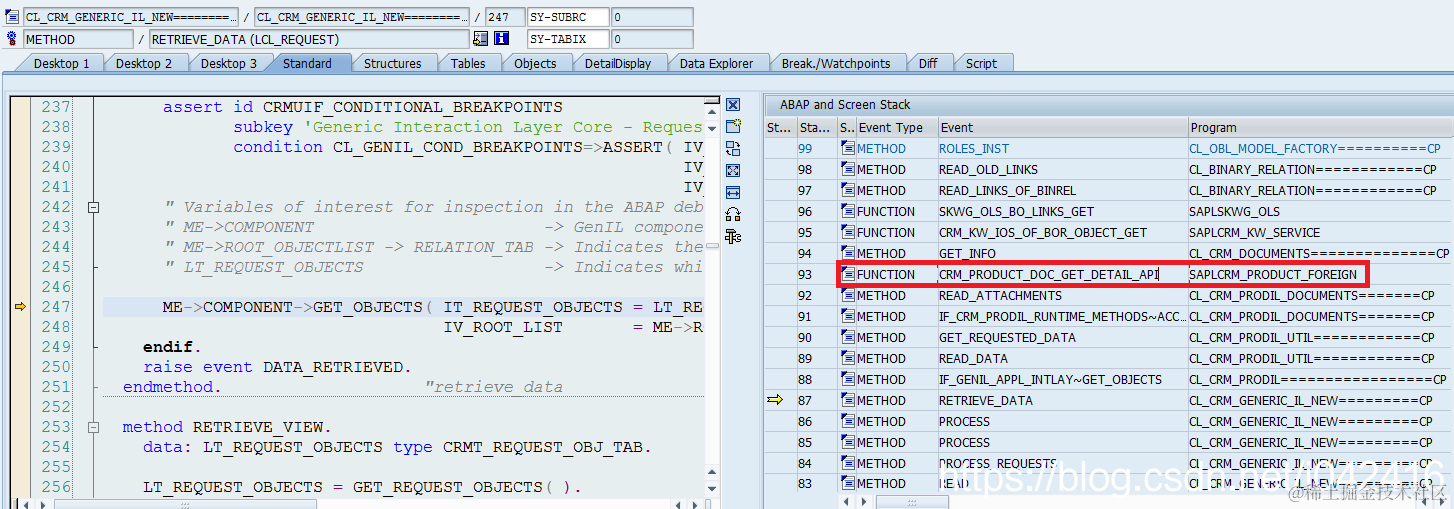Viewport: 1454px width, 509px height.
Task: Click line 250 raise event DATA_RETRIEVED
Action: (277, 367)
